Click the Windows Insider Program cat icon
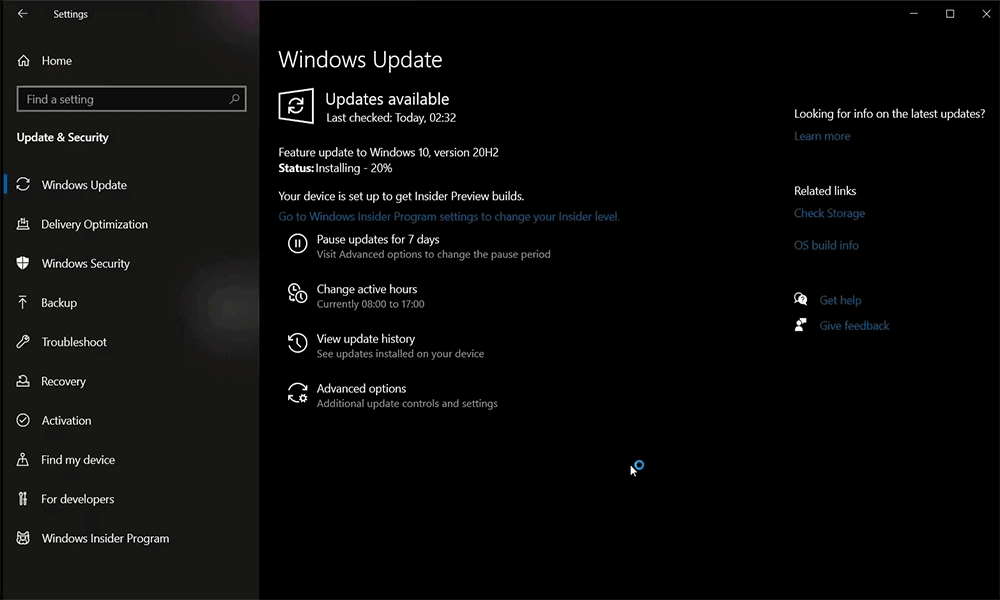 (23, 538)
